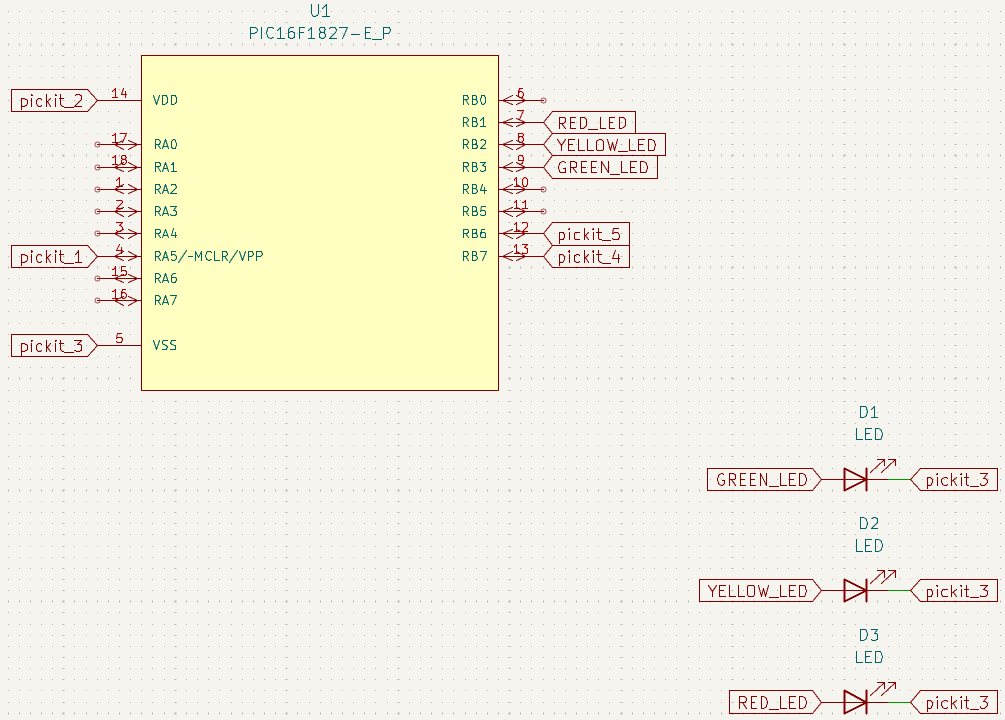
Task: Click pin number 12 at RB6
Action: (x=520, y=227)
